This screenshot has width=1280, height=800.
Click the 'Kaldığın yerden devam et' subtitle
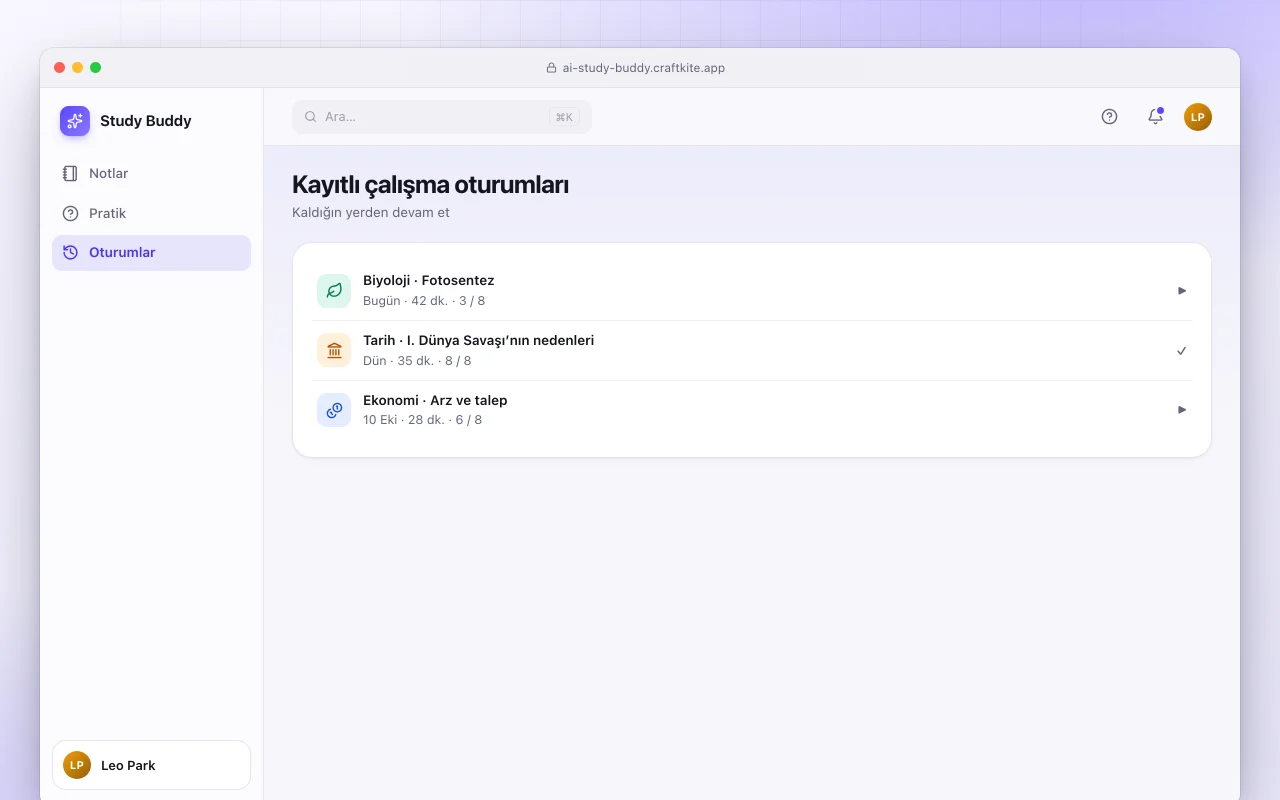pyautogui.click(x=371, y=213)
